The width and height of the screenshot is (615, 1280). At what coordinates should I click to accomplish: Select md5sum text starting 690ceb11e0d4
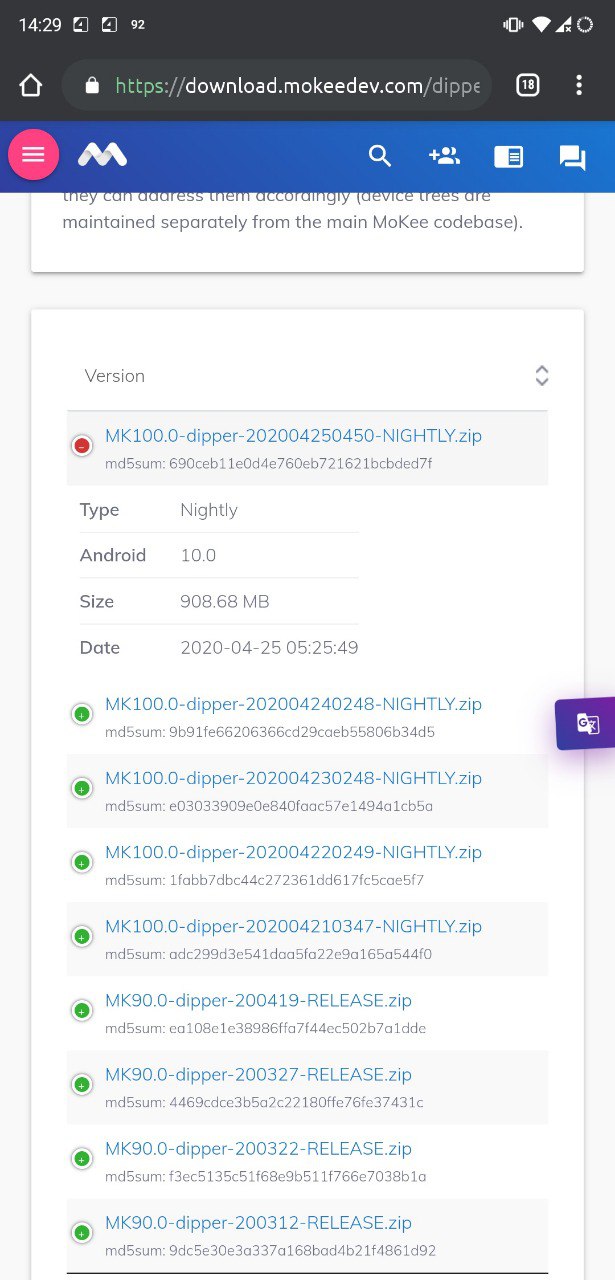pyautogui.click(x=269, y=464)
